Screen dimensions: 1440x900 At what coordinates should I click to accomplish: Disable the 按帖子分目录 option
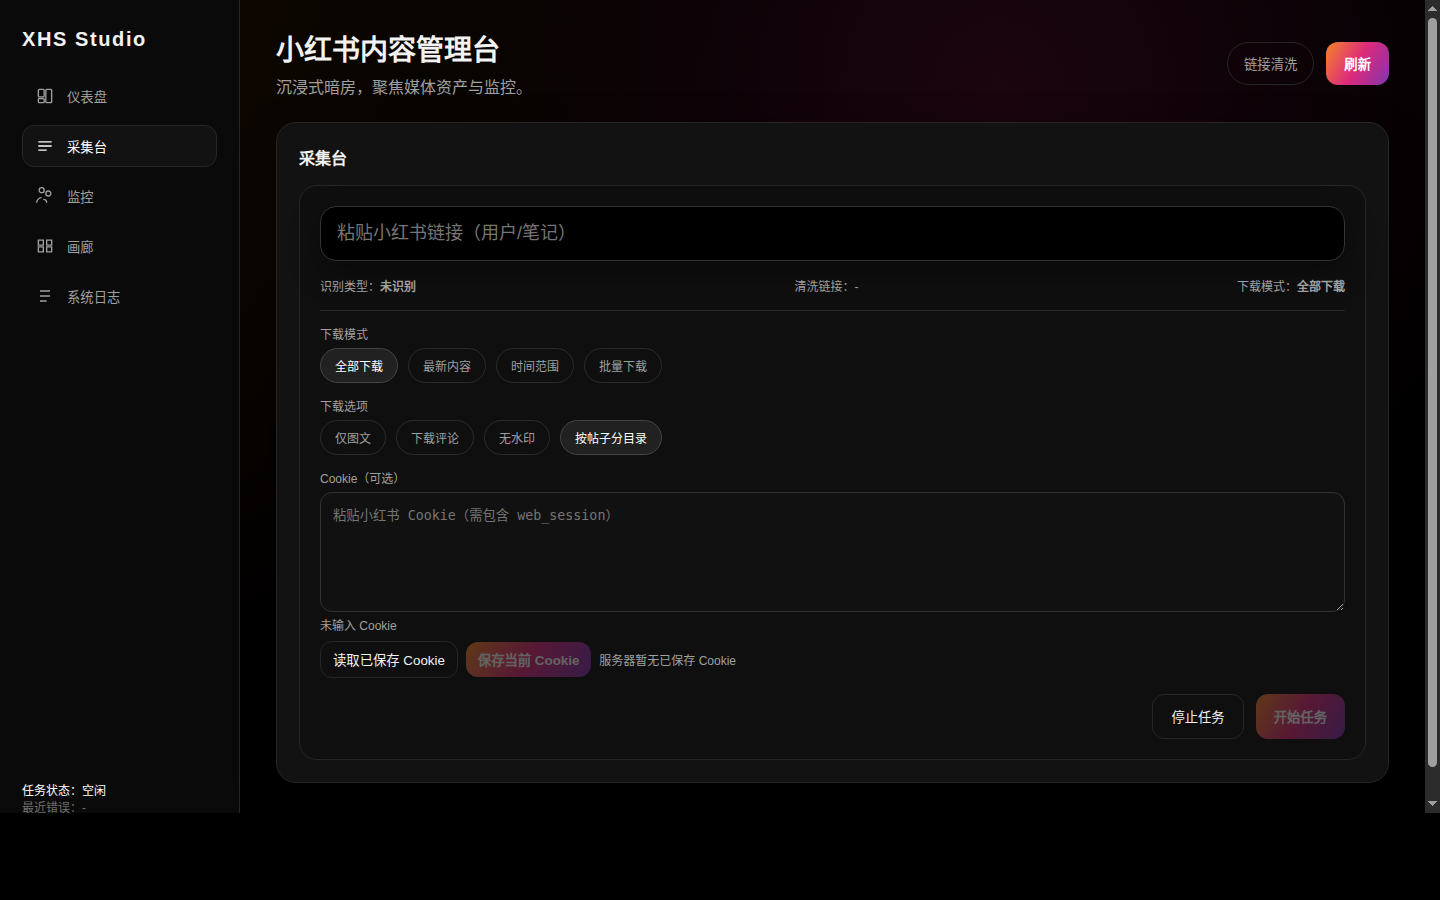(611, 438)
